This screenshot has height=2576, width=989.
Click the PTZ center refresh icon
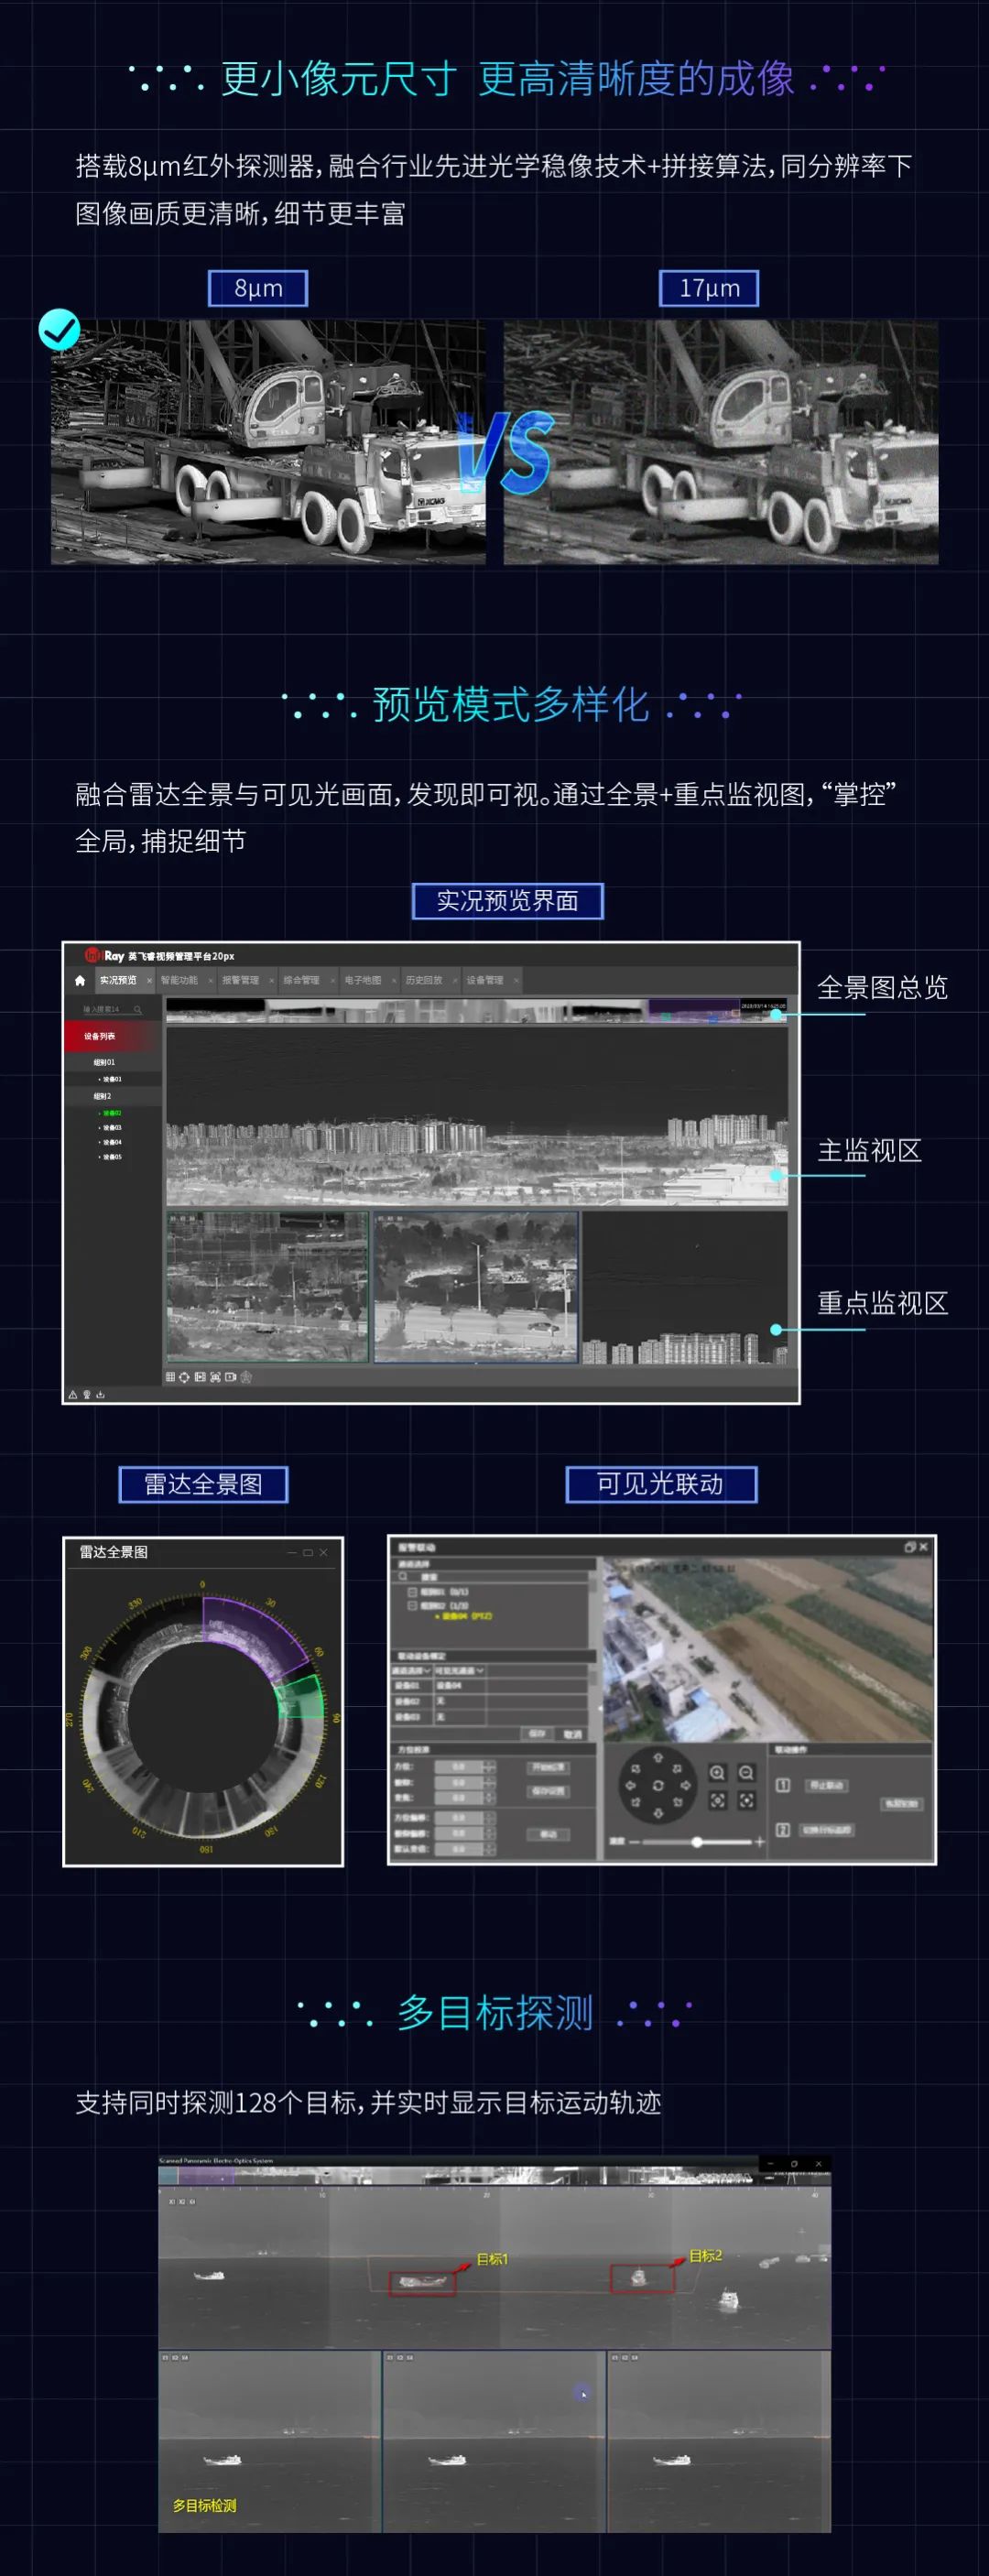(659, 1786)
